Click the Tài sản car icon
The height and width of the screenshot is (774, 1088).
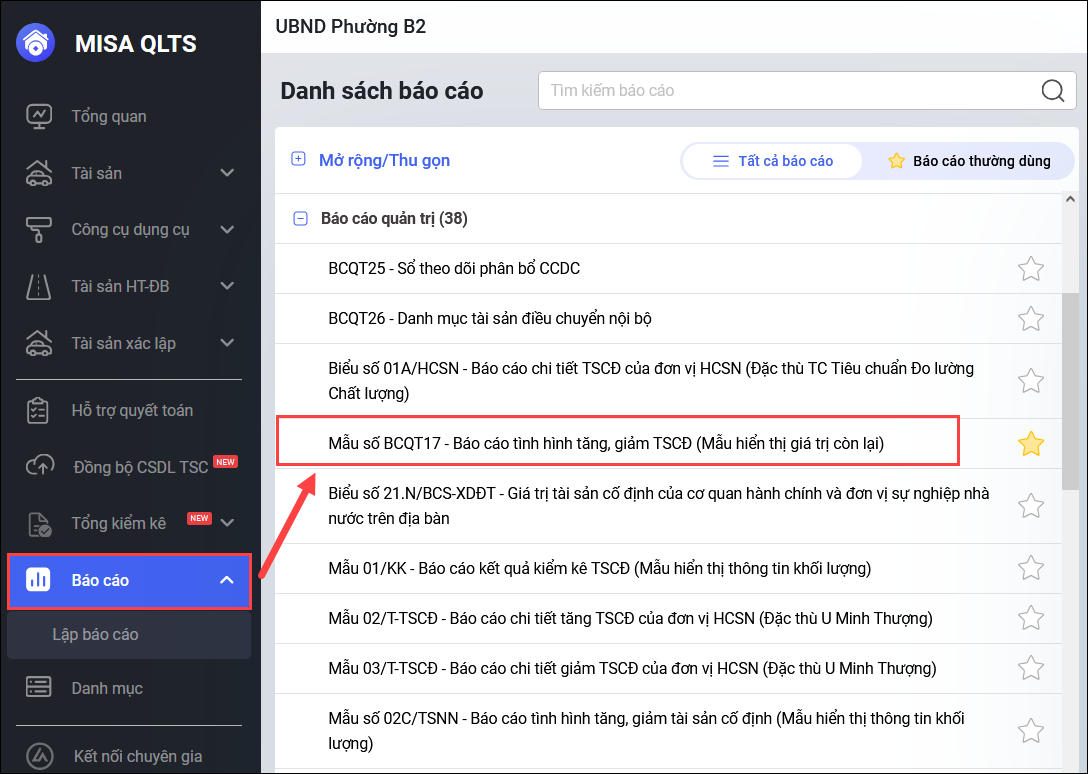click(39, 173)
